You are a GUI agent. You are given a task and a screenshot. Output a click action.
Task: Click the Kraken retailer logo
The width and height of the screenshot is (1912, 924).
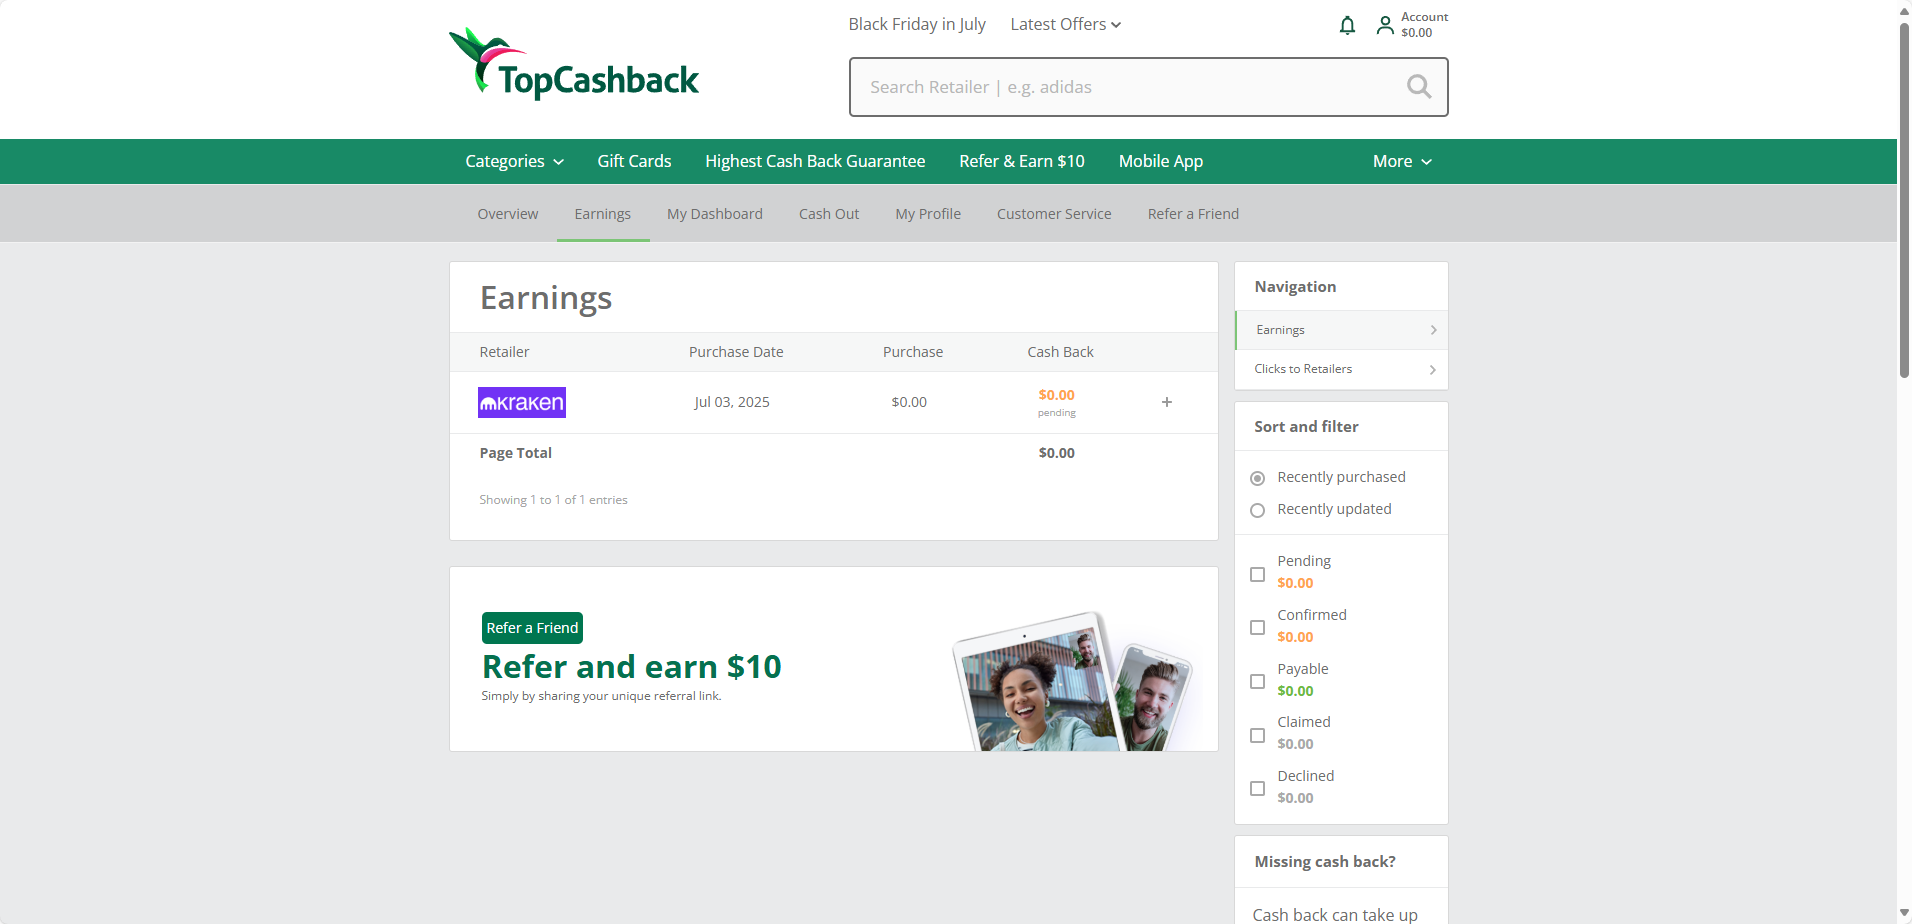point(522,402)
